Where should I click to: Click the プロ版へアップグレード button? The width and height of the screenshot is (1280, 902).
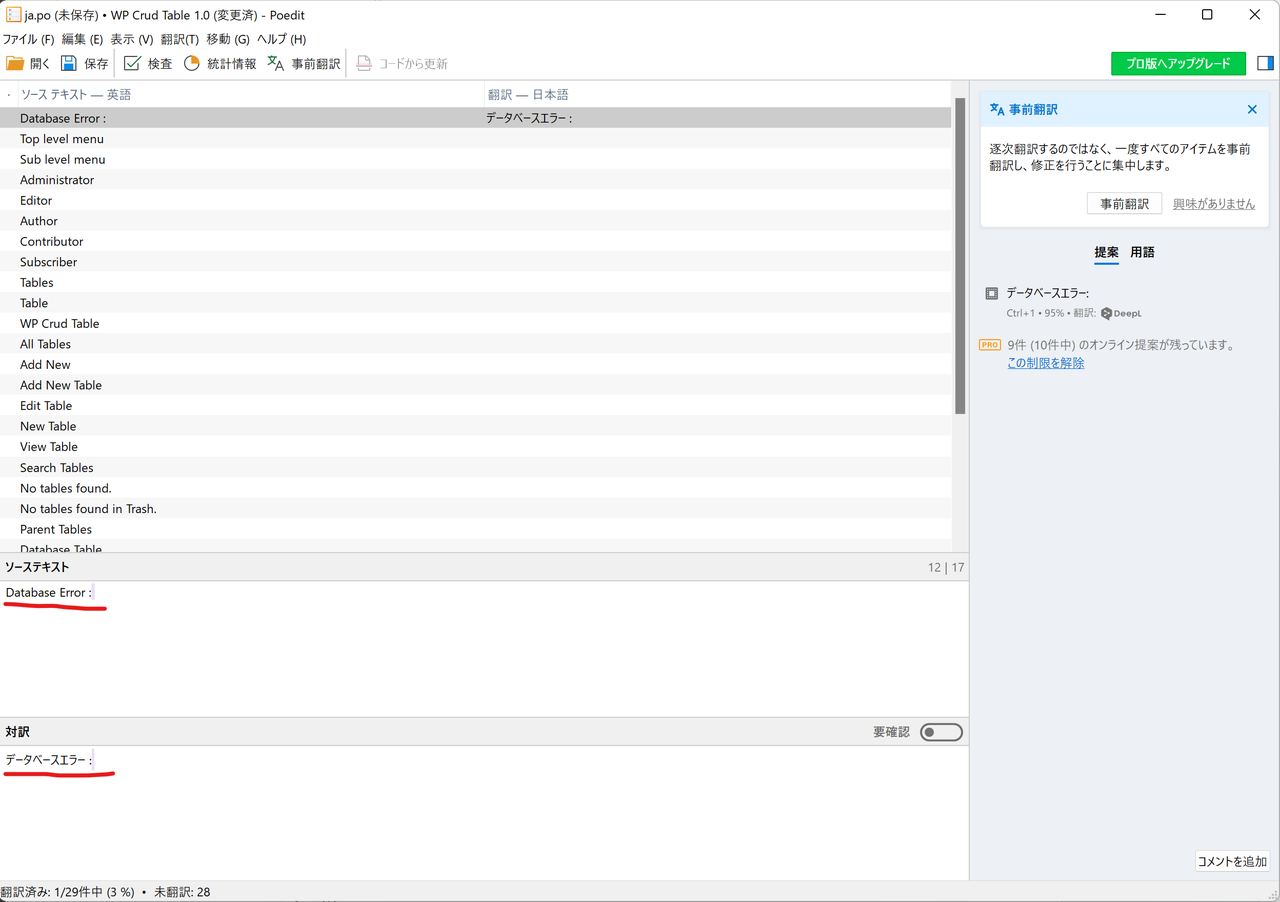1178,63
